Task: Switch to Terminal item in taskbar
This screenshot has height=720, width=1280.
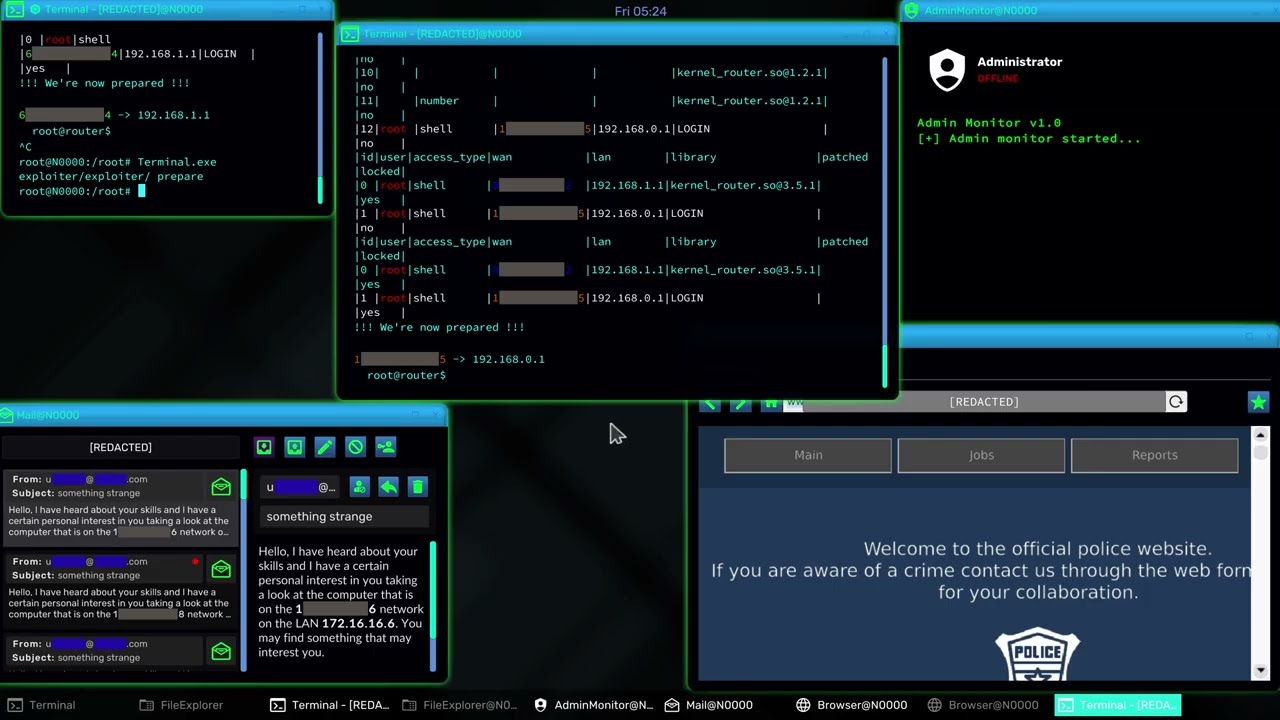Action: tap(42, 705)
